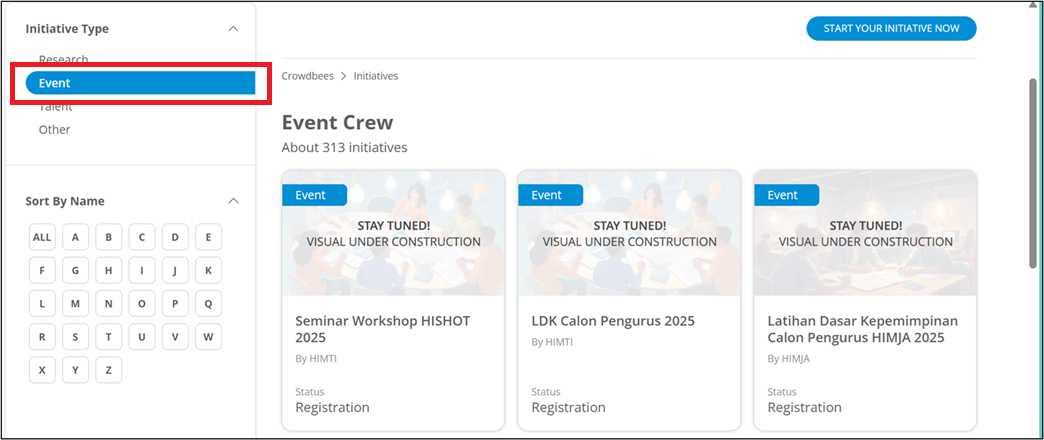
Task: Open the Crowdbees breadcrumb link
Action: pyautogui.click(x=308, y=76)
